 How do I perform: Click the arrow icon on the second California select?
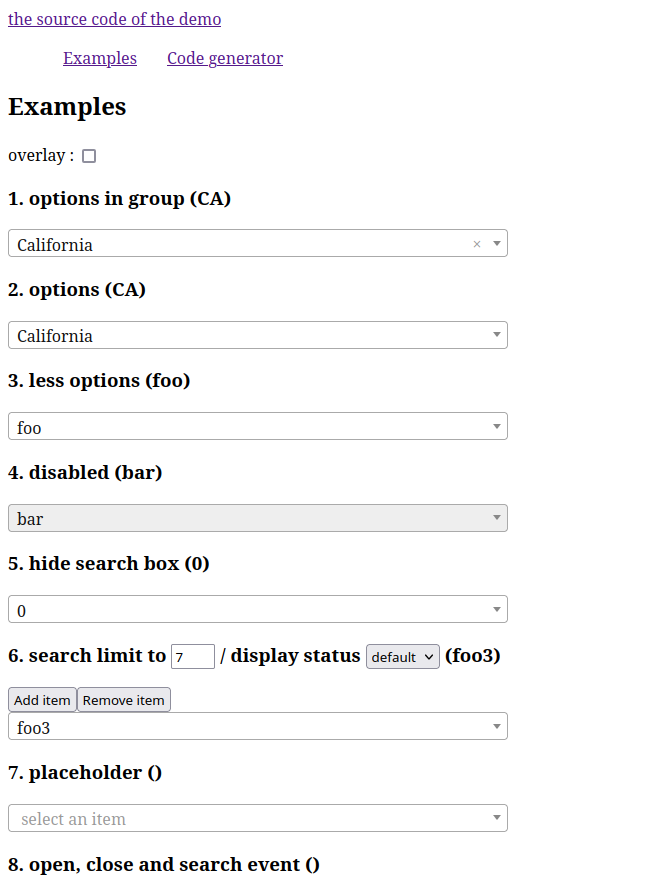click(497, 335)
